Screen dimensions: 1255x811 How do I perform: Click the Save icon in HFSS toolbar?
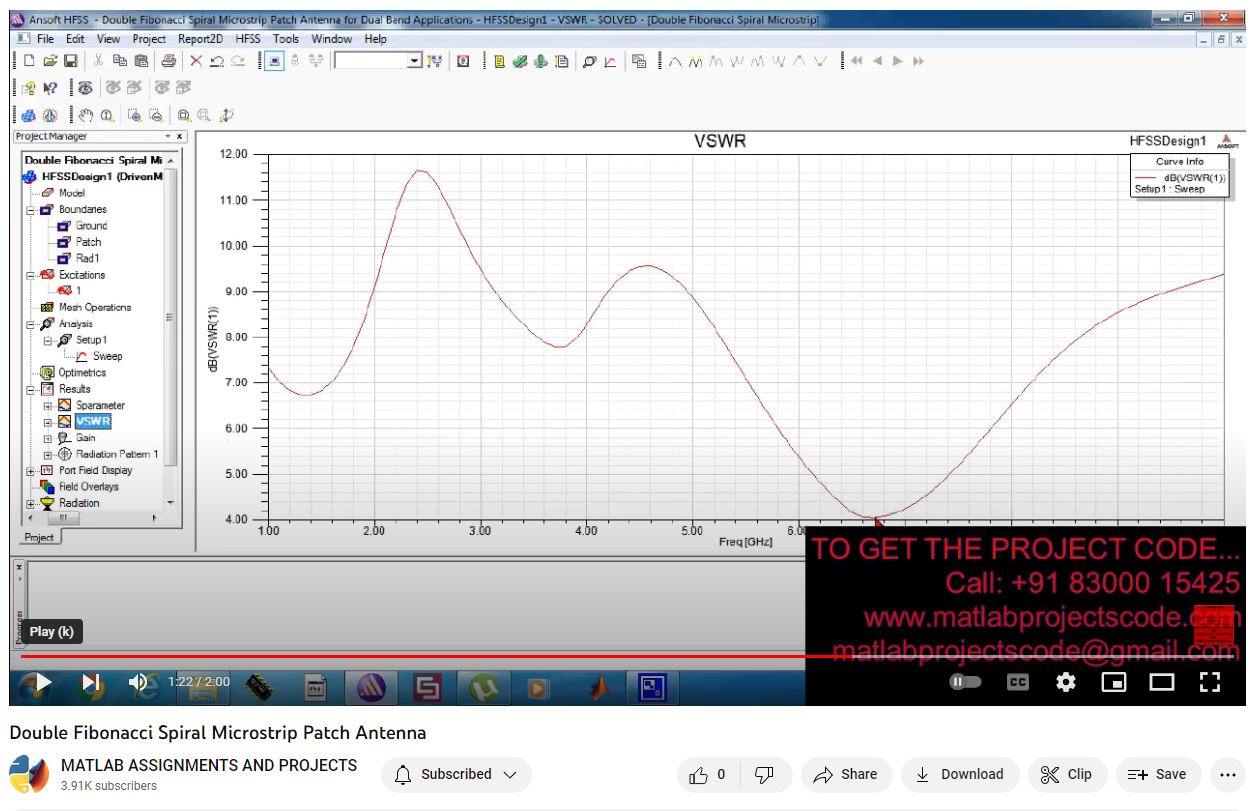click(71, 61)
